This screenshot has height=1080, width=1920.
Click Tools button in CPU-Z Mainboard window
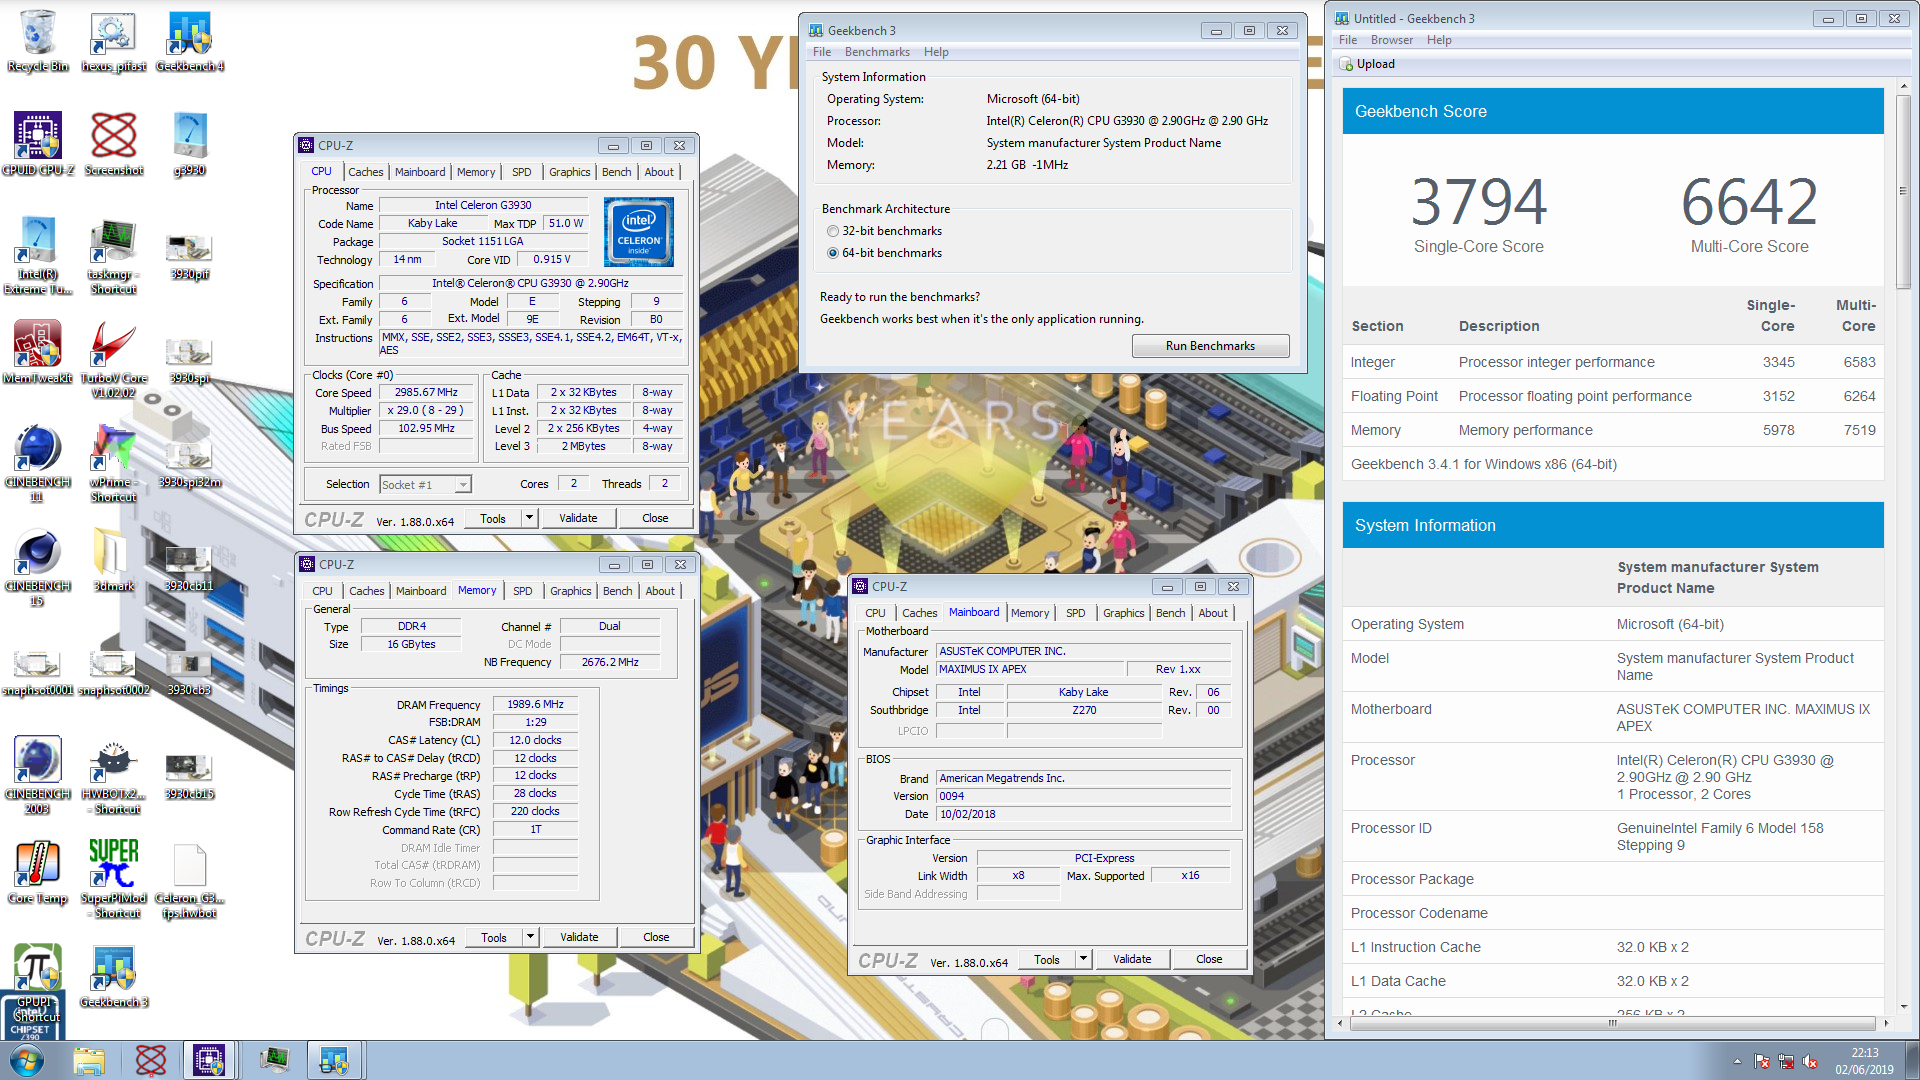pos(1047,959)
